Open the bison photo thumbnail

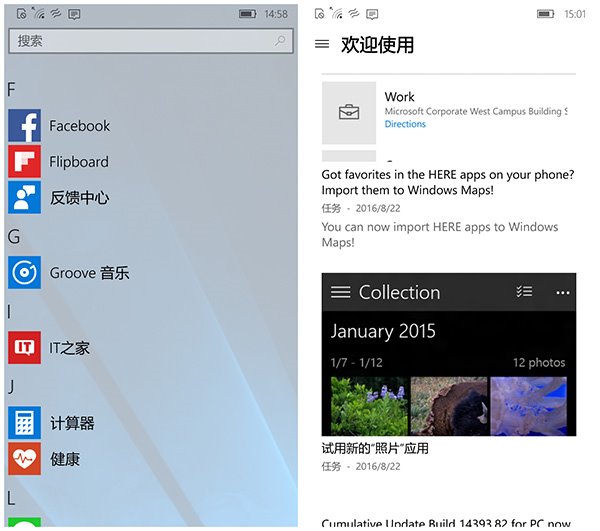pos(449,406)
